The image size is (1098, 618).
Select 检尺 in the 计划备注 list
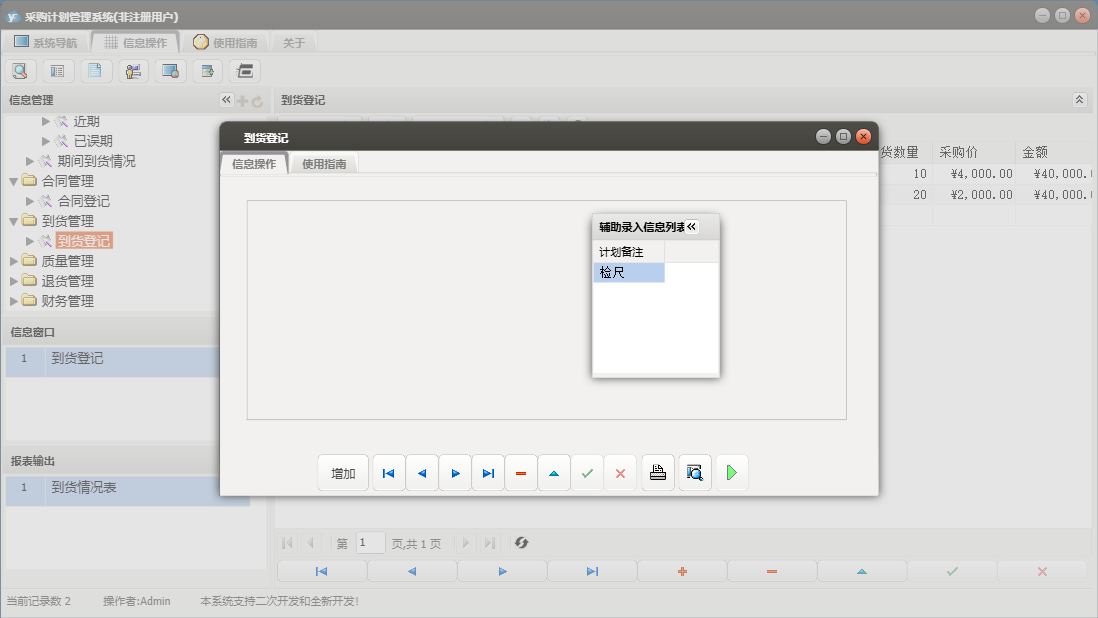(628, 272)
